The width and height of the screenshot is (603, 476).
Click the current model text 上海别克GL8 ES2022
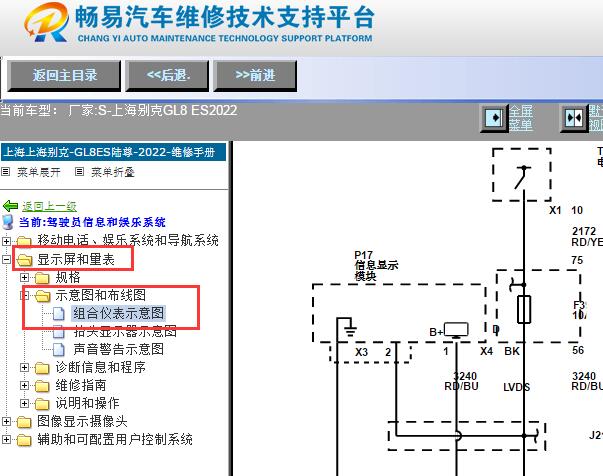click(174, 111)
